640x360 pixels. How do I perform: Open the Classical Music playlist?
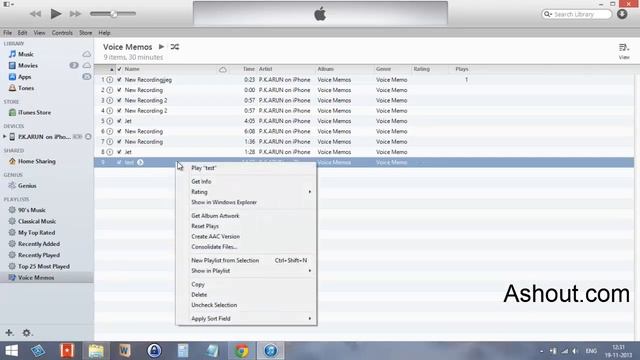37,221
